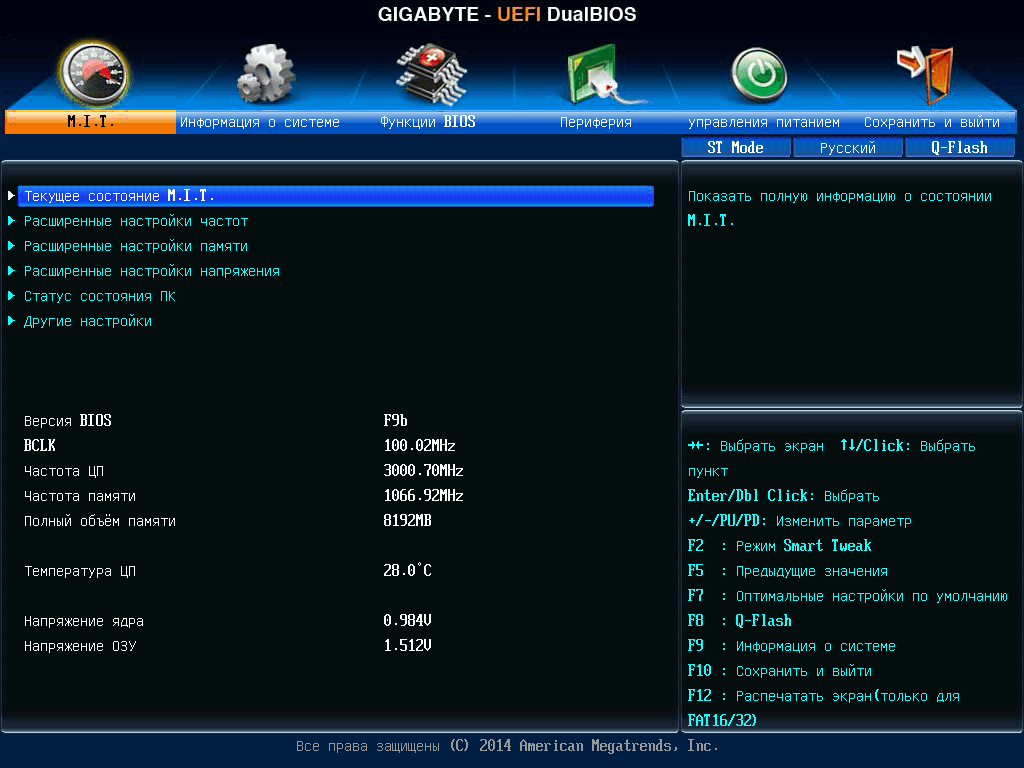Open Статус состояния ПК submenu
Image resolution: width=1024 pixels, height=768 pixels.
(x=99, y=296)
